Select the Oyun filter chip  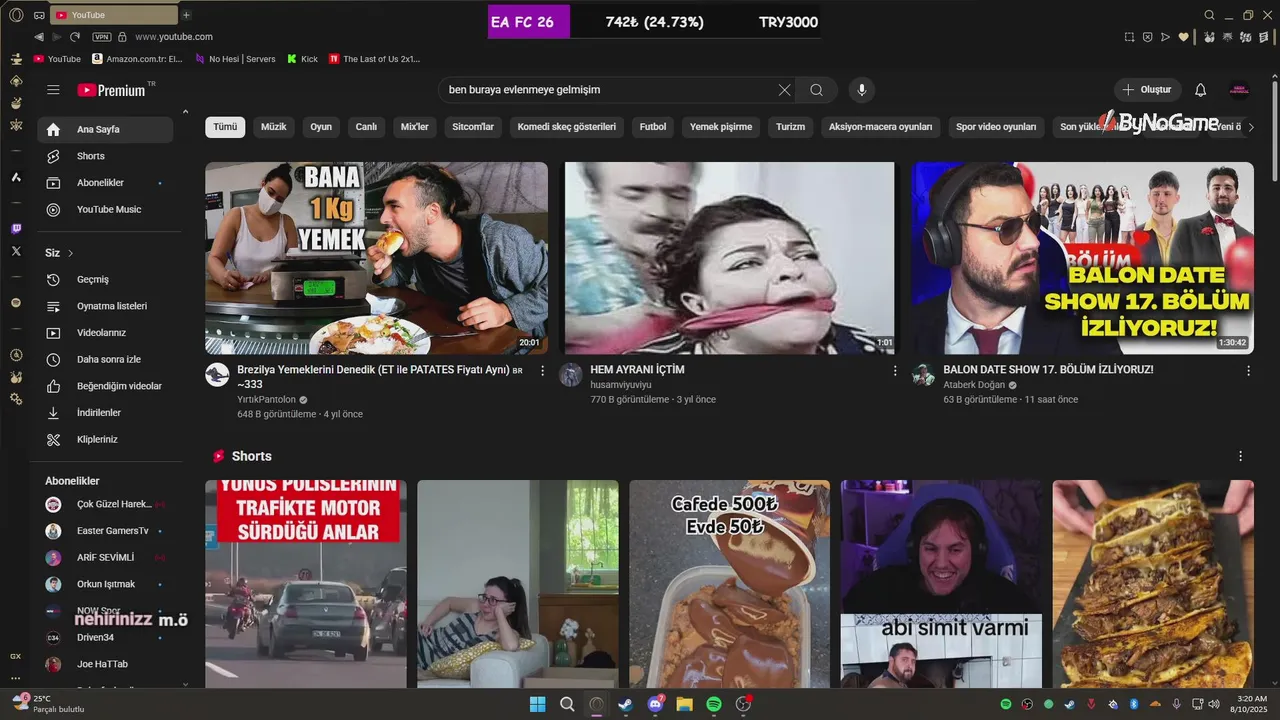(321, 127)
